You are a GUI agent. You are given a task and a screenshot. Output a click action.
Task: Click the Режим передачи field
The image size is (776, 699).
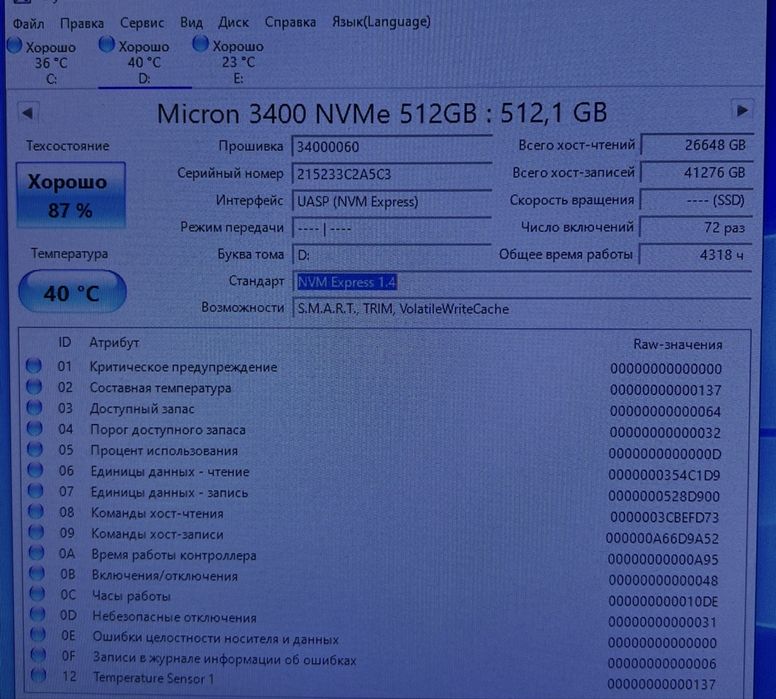(391, 228)
